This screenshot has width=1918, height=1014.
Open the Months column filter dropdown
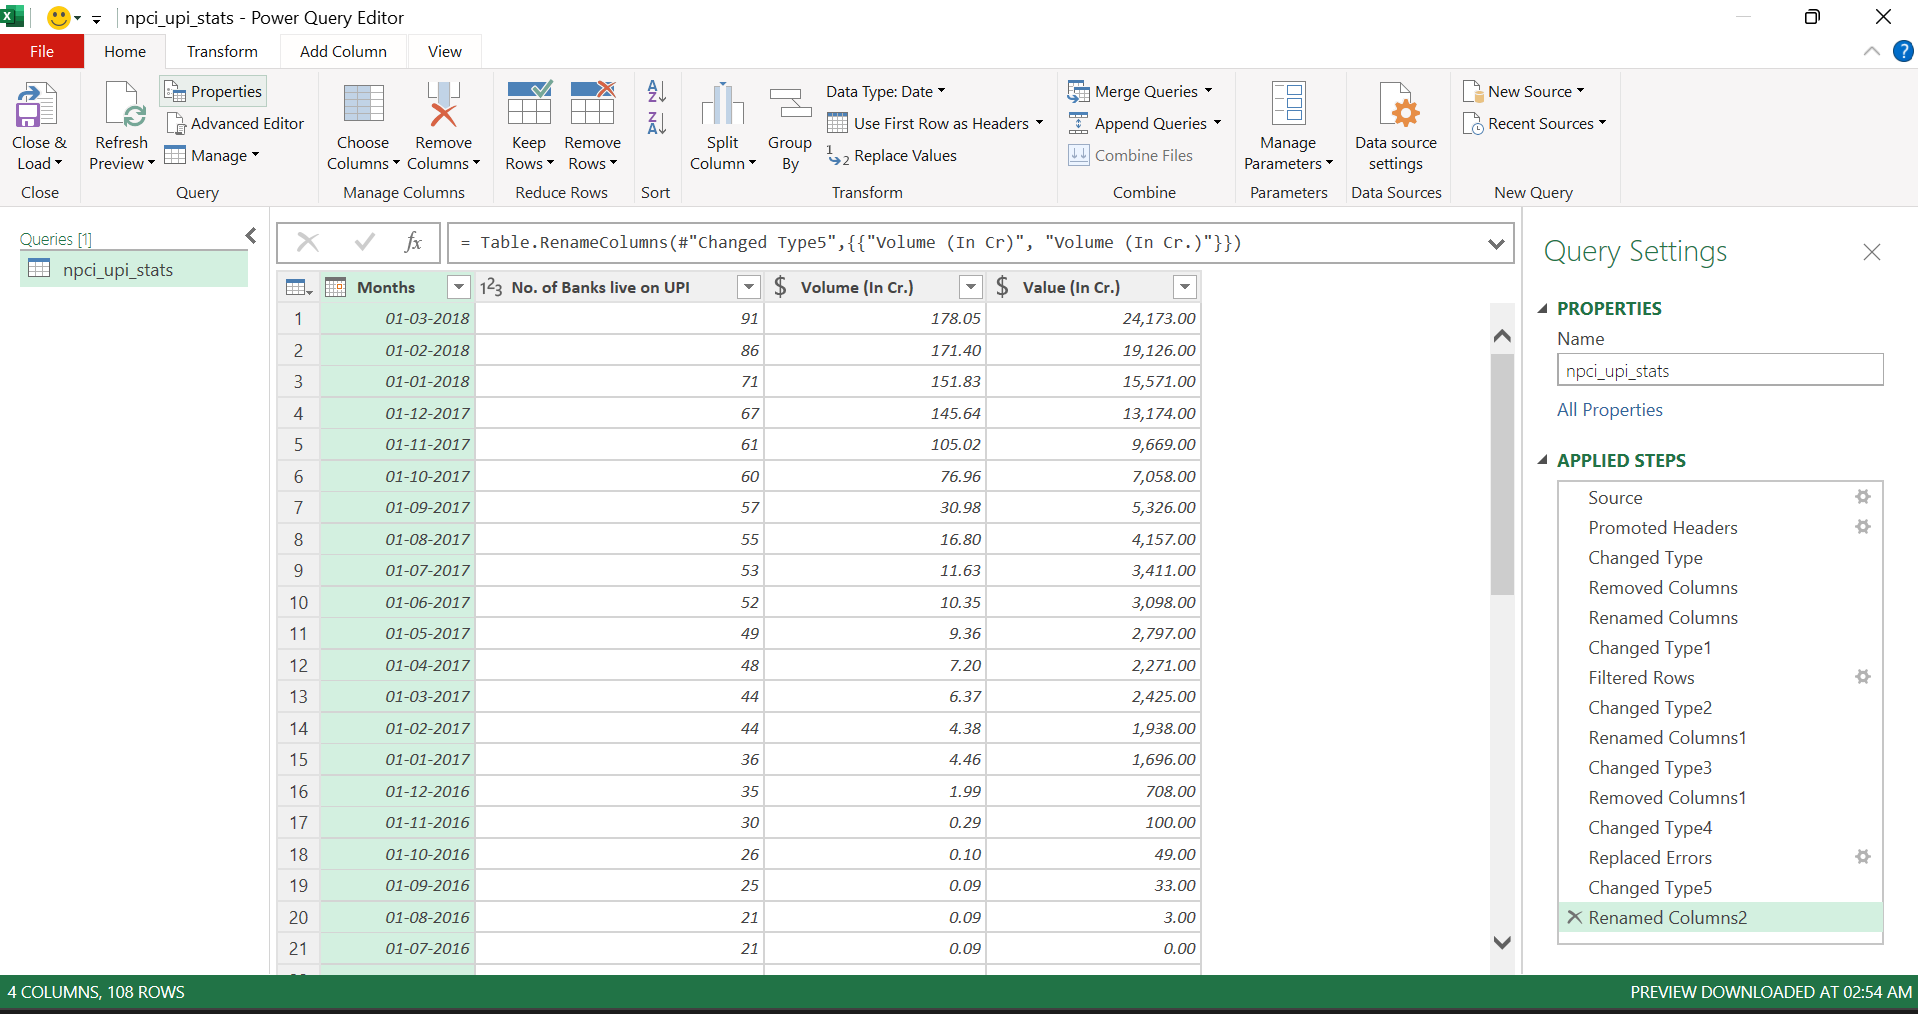(x=458, y=287)
